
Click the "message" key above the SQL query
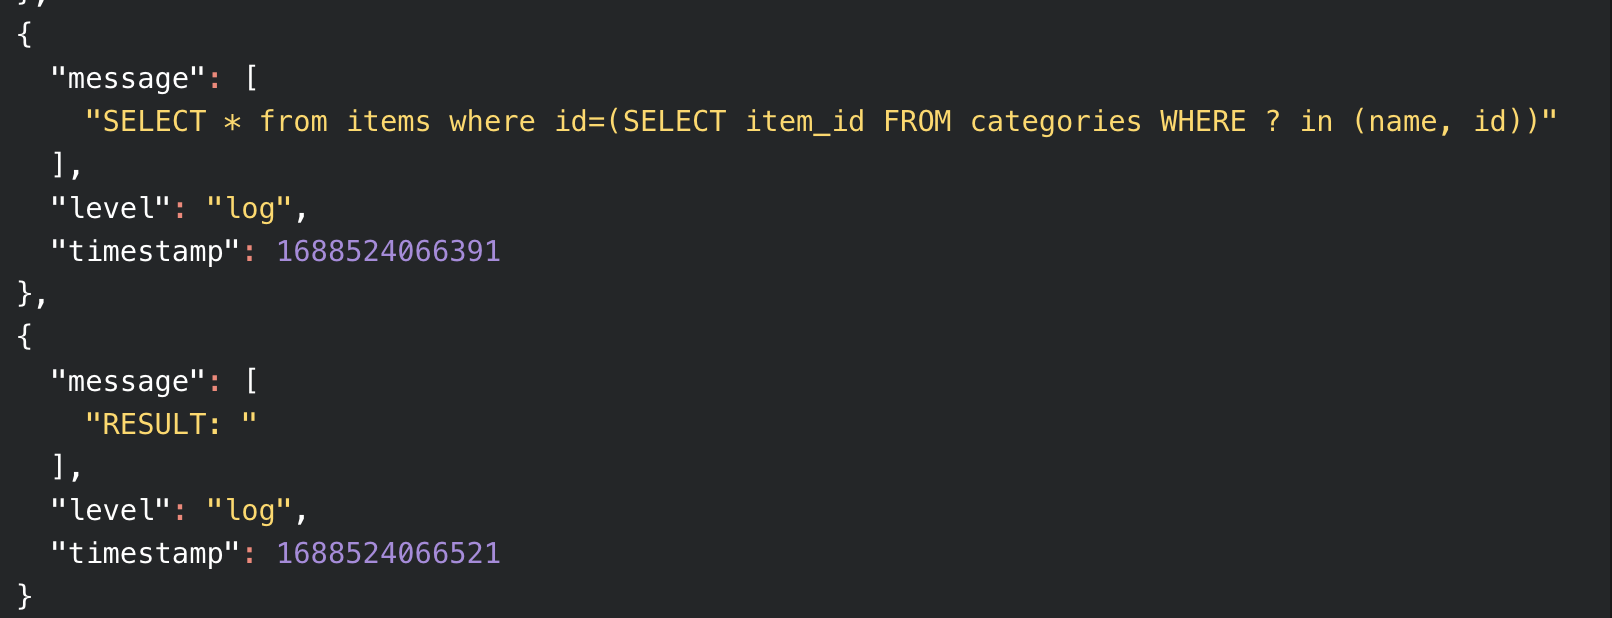coord(128,79)
